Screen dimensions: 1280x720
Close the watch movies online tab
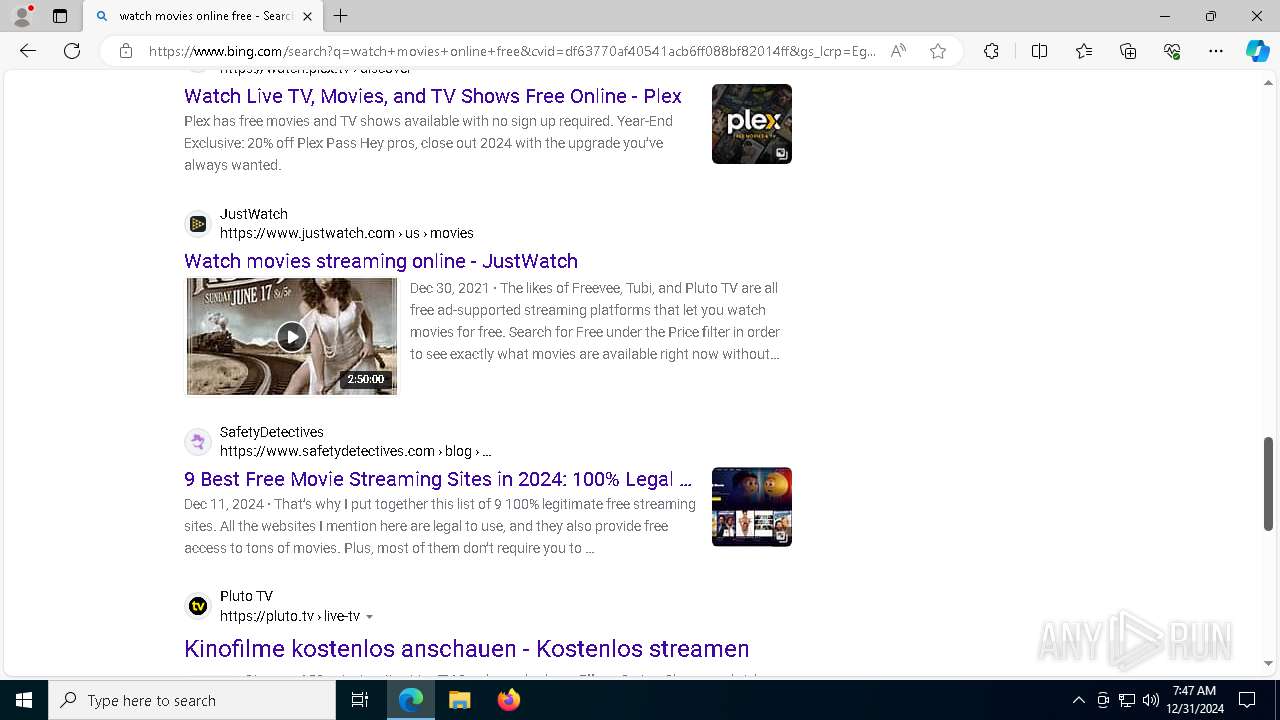pos(307,16)
